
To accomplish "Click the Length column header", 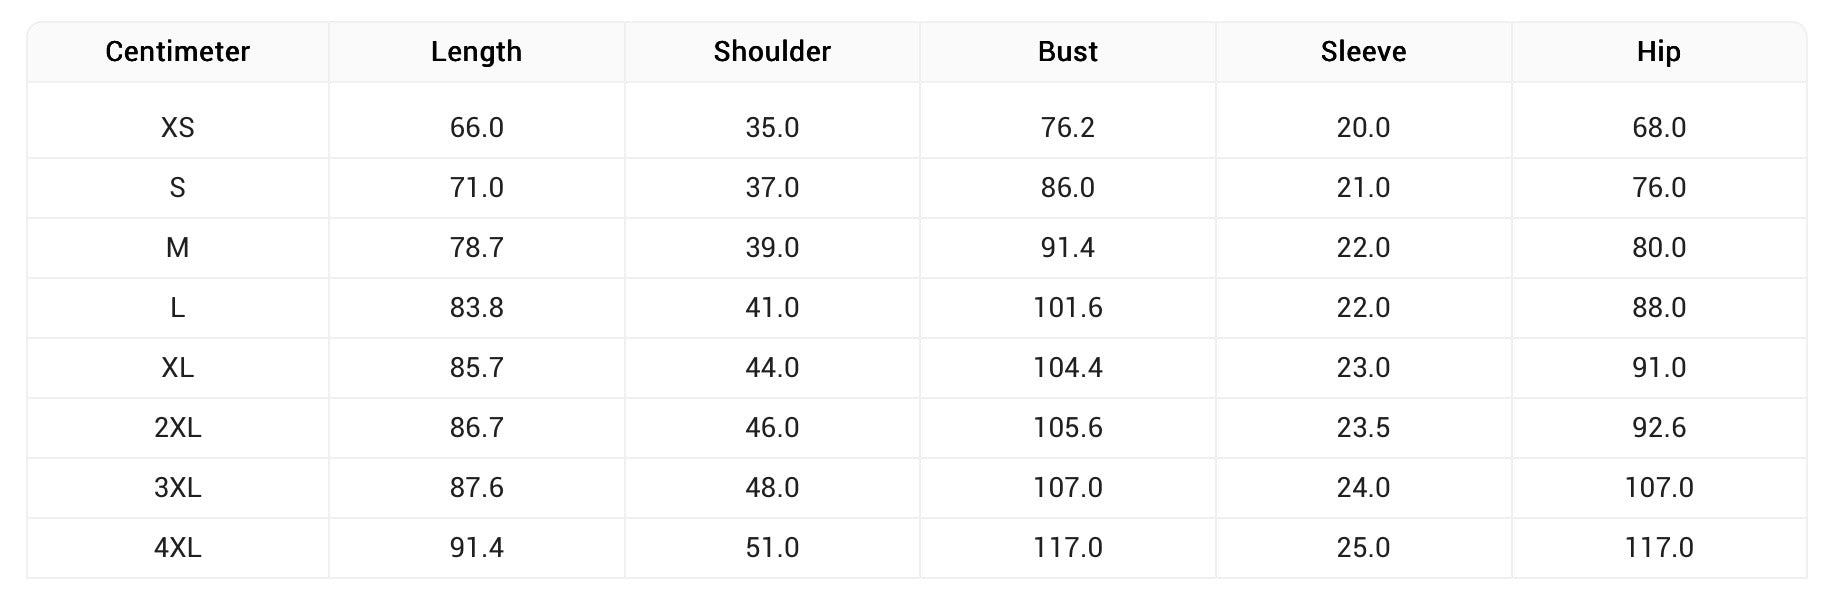I will [476, 52].
